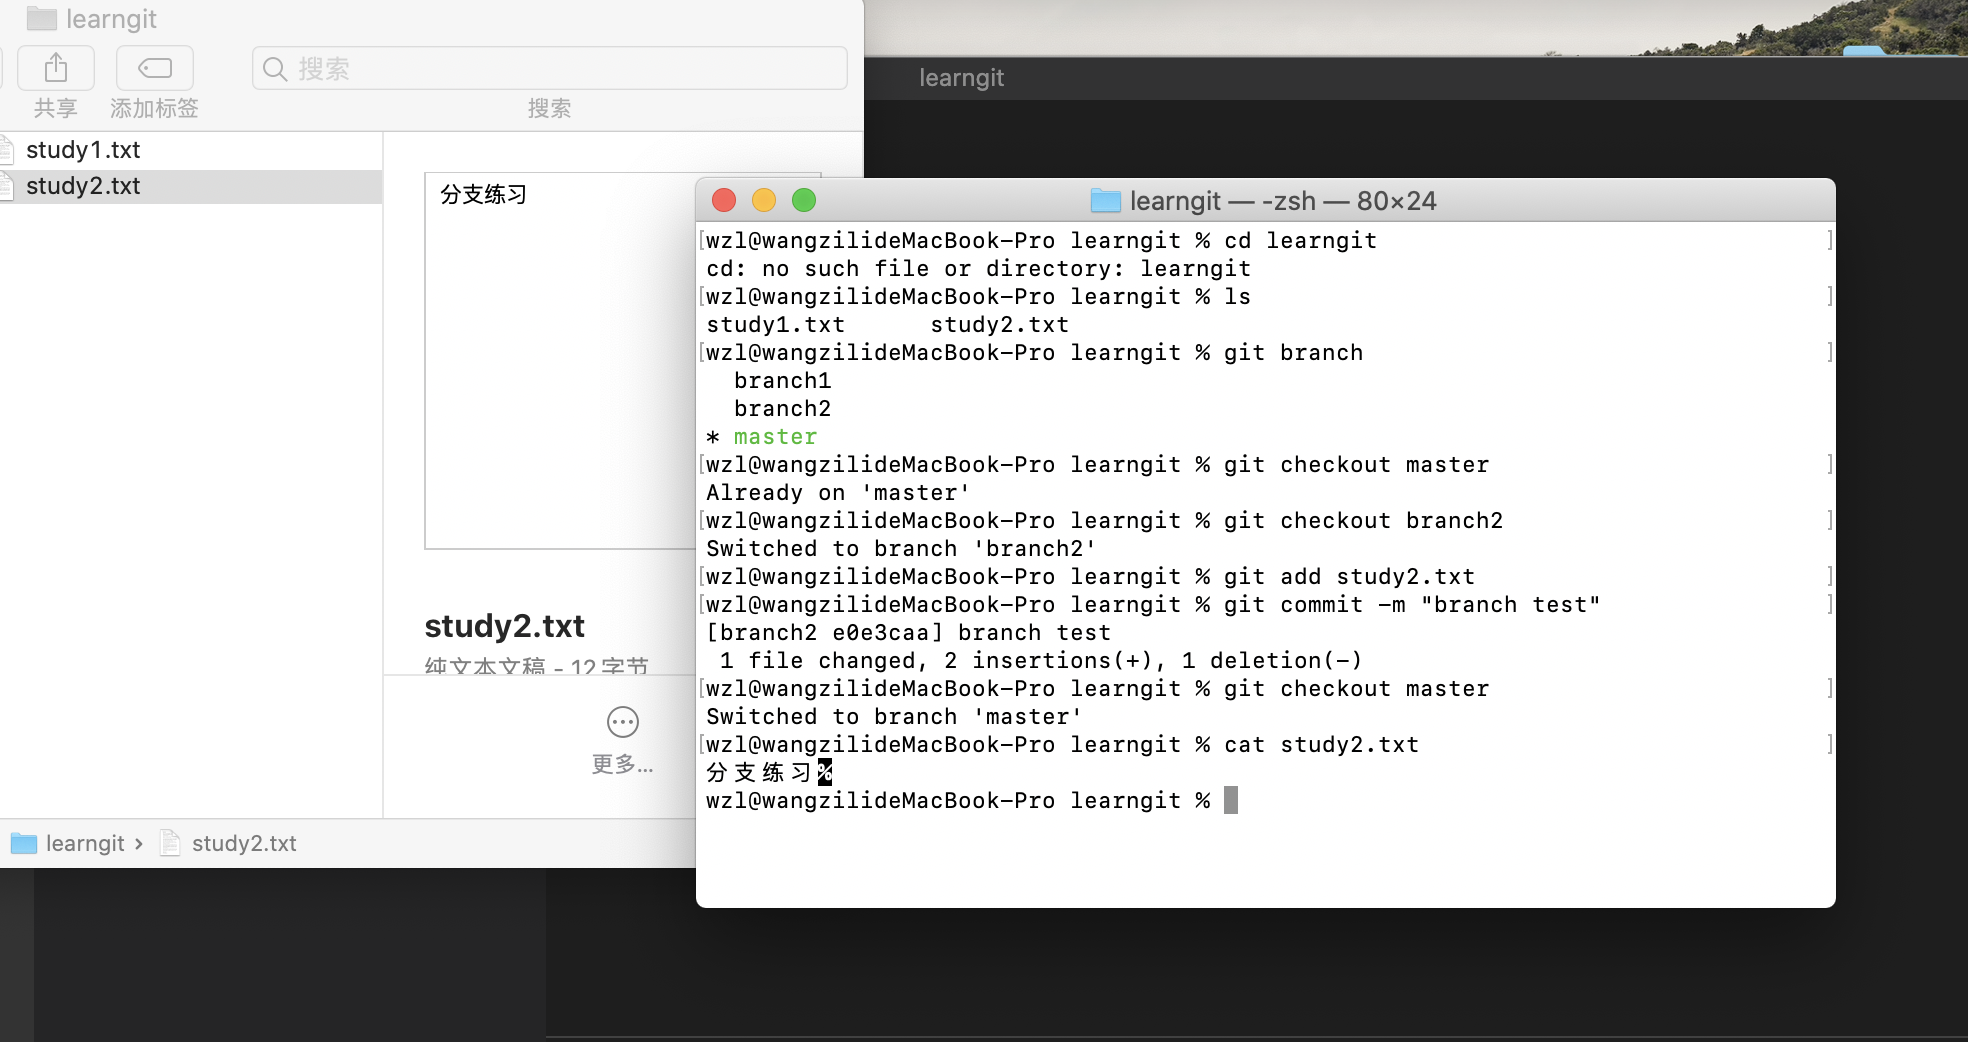Minimize the Terminal with yellow button
Image resolution: width=1968 pixels, height=1042 pixels.
[x=764, y=201]
